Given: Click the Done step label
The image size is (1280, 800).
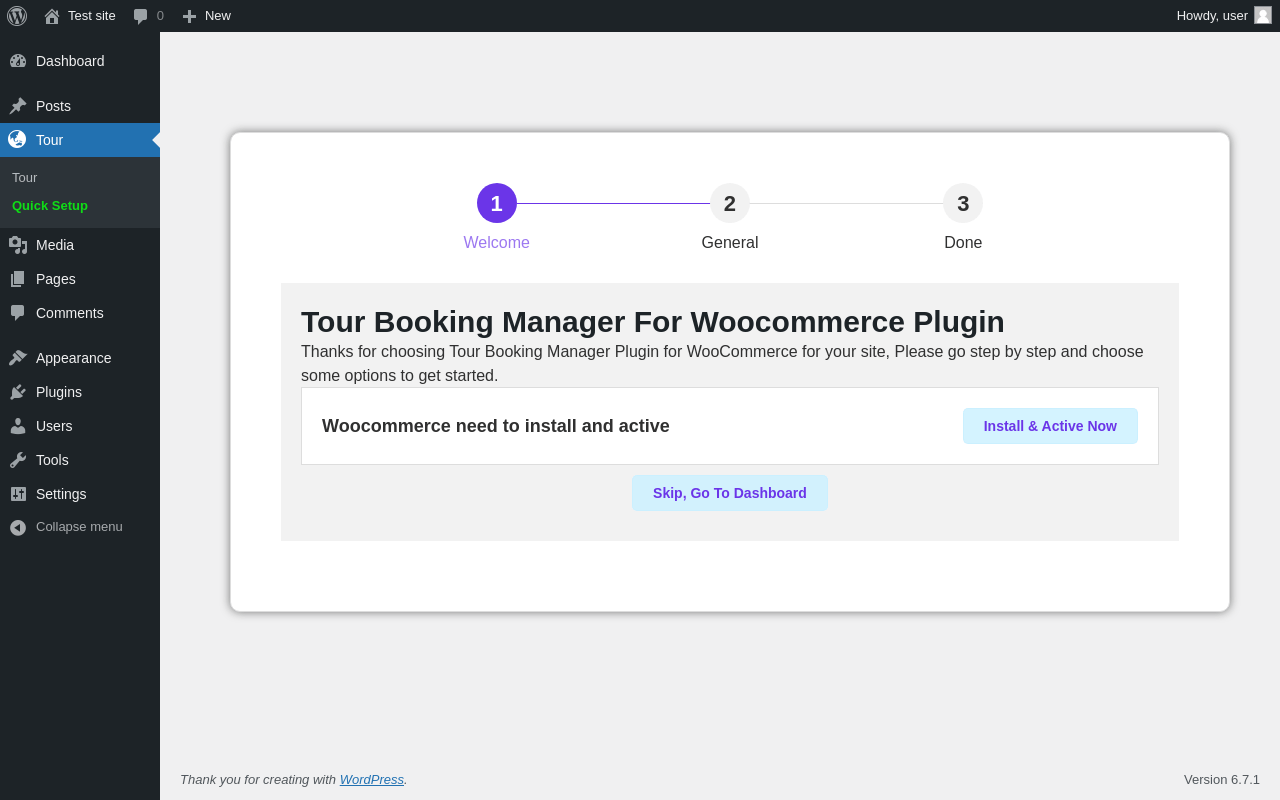Looking at the screenshot, I should [x=963, y=243].
